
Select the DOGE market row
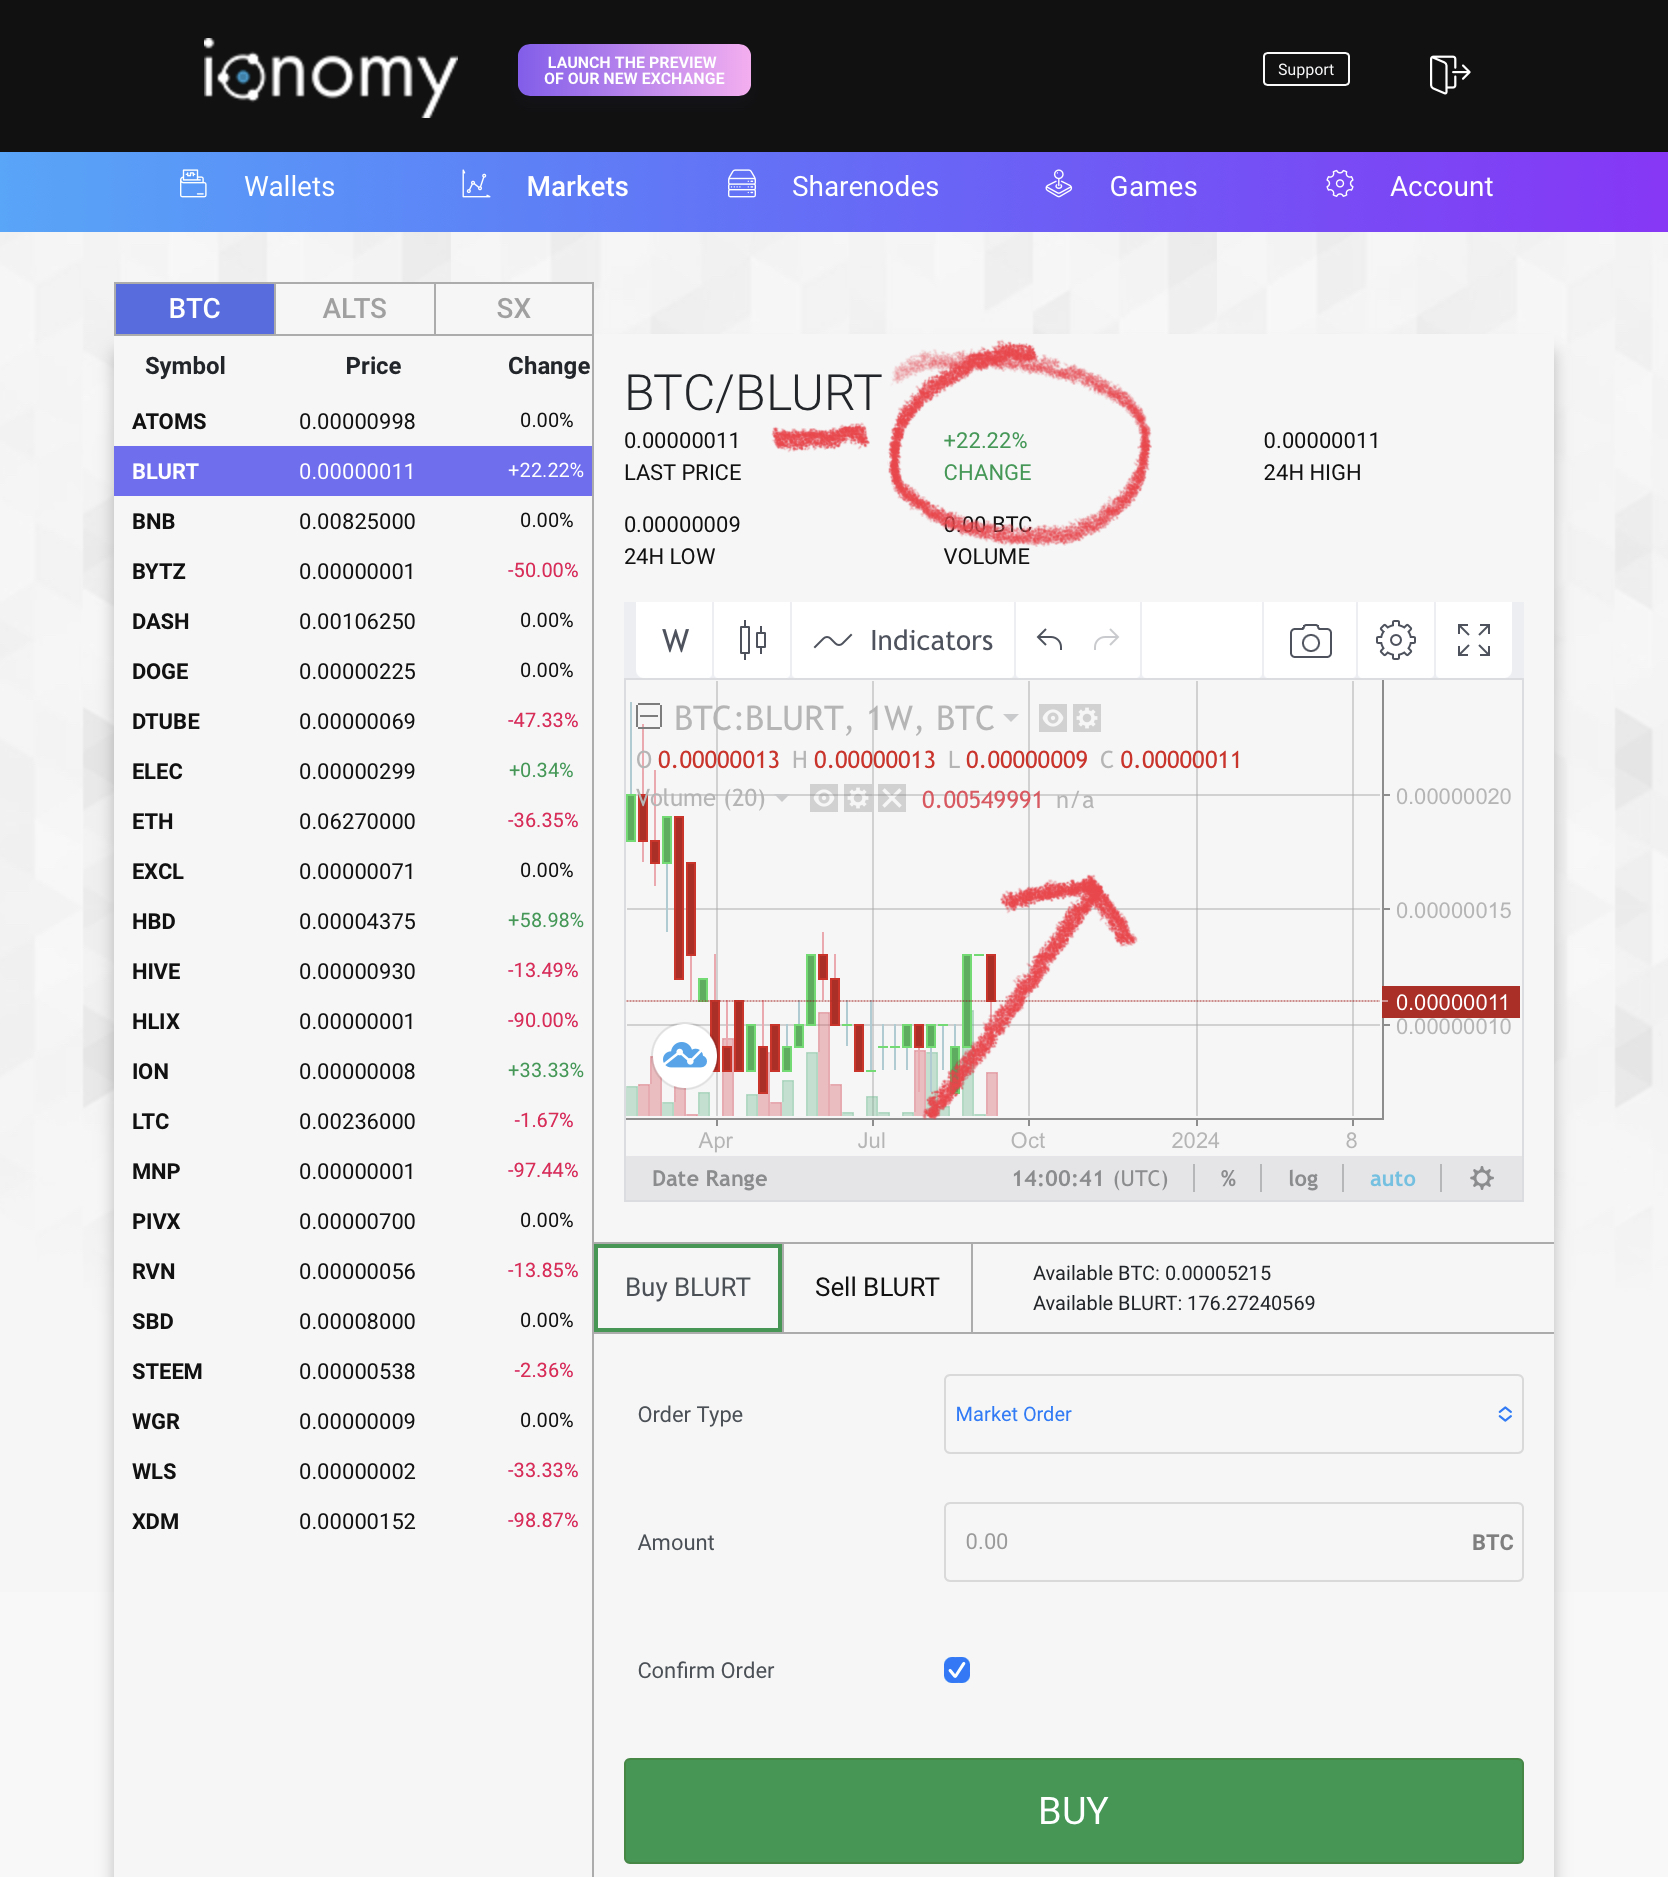click(353, 671)
